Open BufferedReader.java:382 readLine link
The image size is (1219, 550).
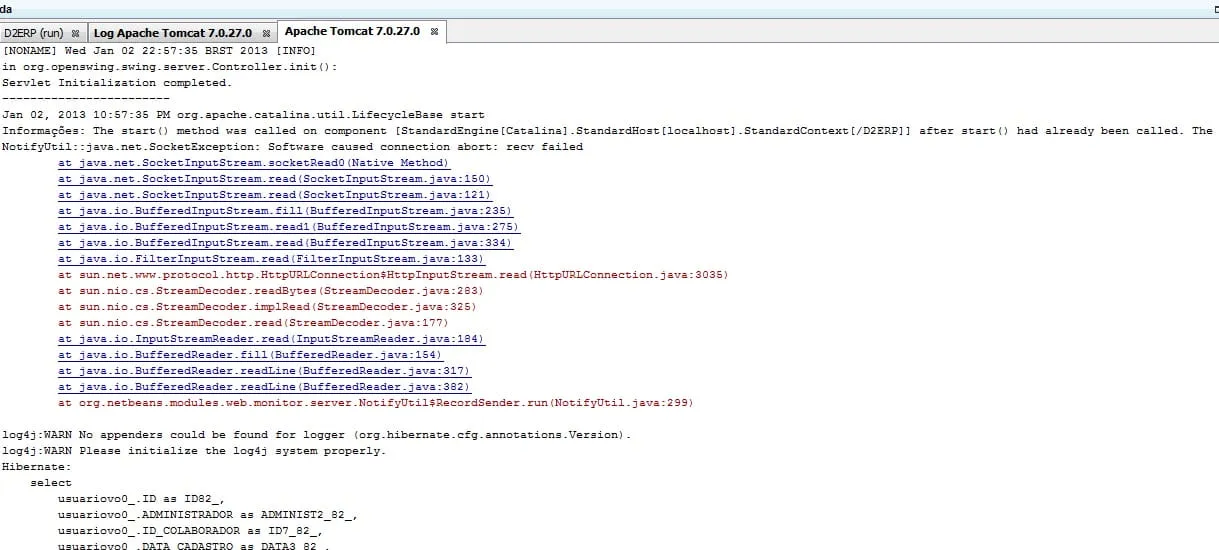tap(264, 387)
